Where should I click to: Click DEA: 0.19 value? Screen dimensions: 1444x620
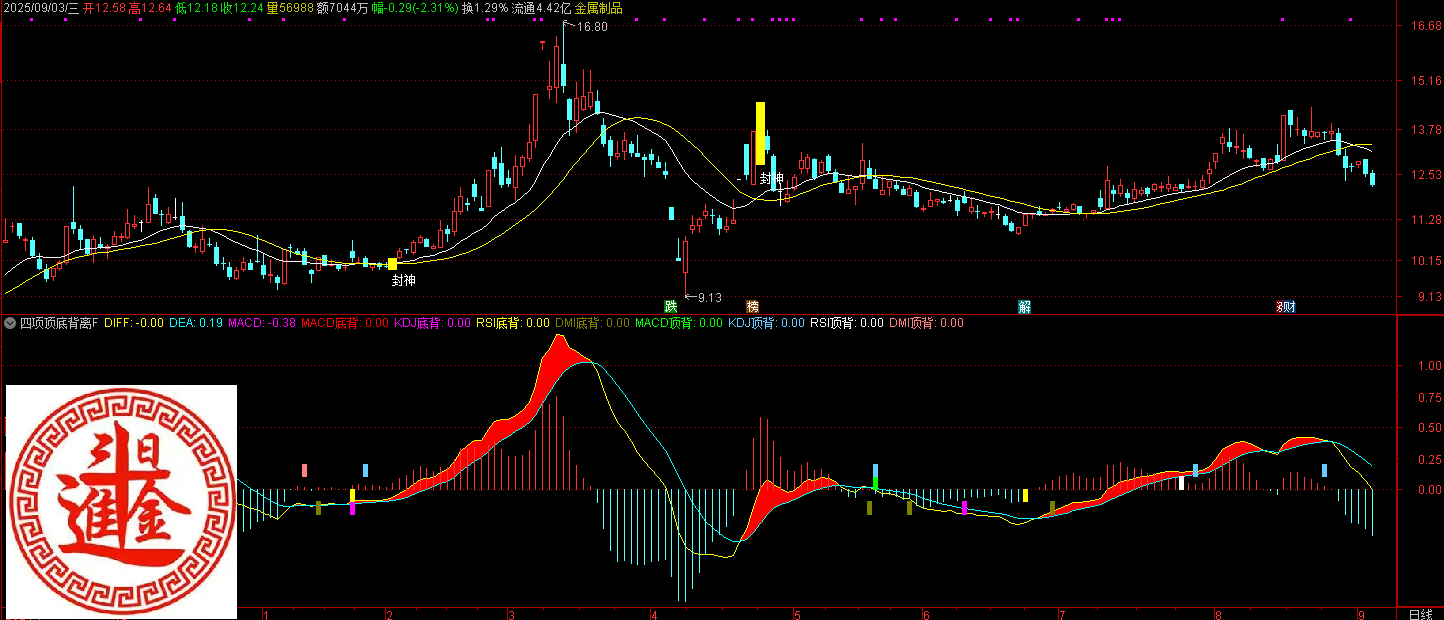[196, 323]
